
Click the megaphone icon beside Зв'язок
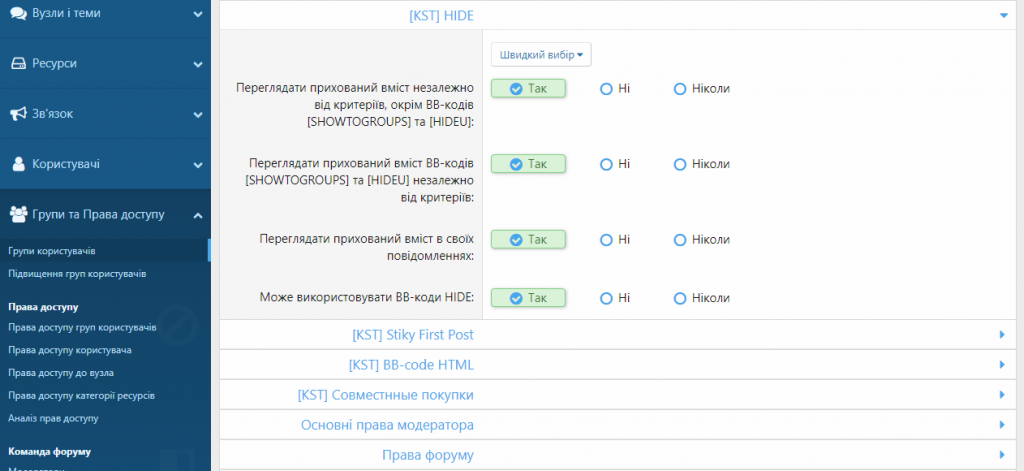(18, 114)
